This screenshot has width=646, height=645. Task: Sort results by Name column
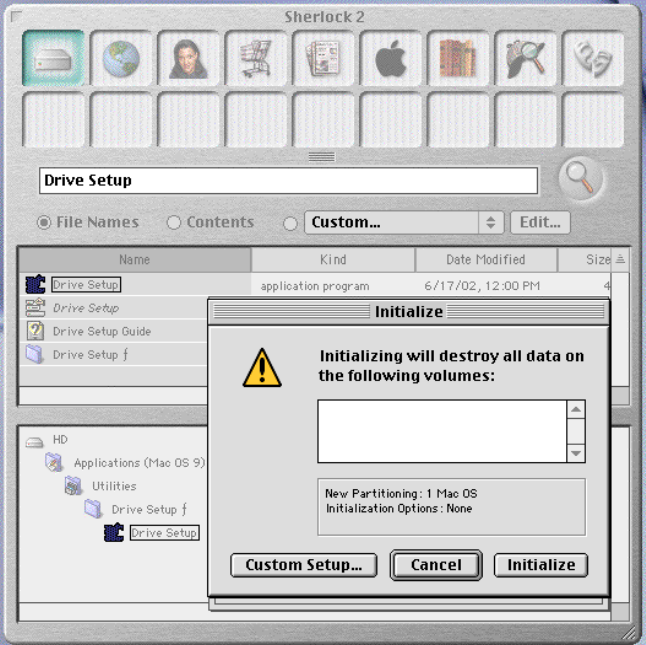135,259
